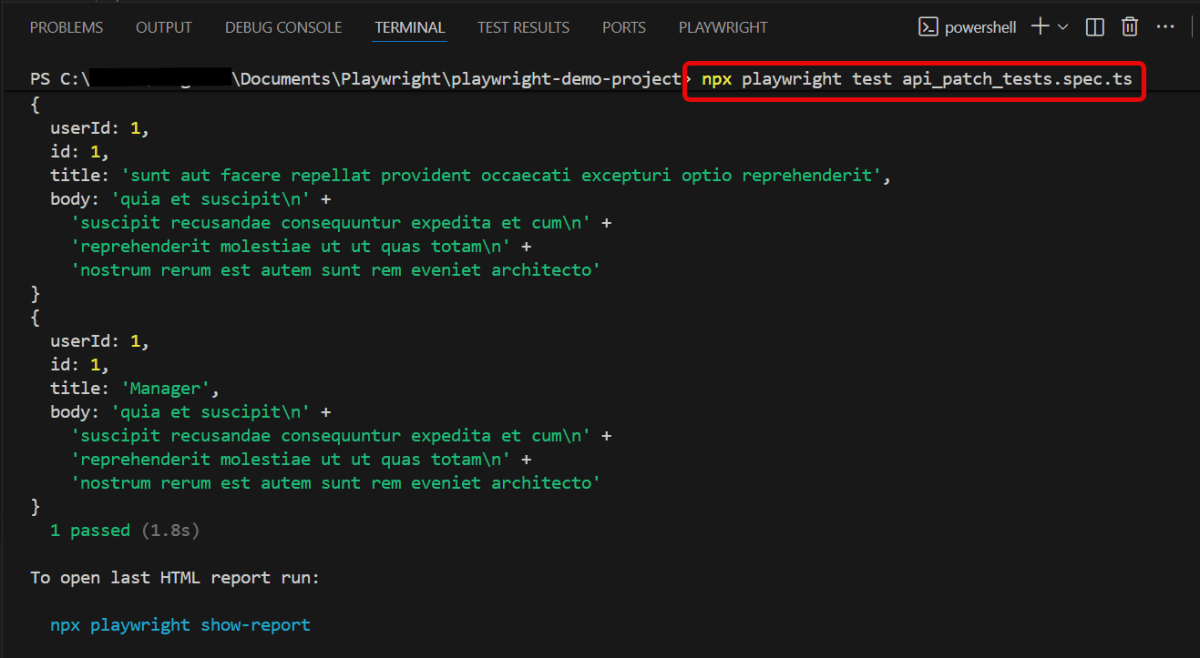Click the 'npx playwright show-report' command text
This screenshot has width=1200, height=658.
(180, 625)
